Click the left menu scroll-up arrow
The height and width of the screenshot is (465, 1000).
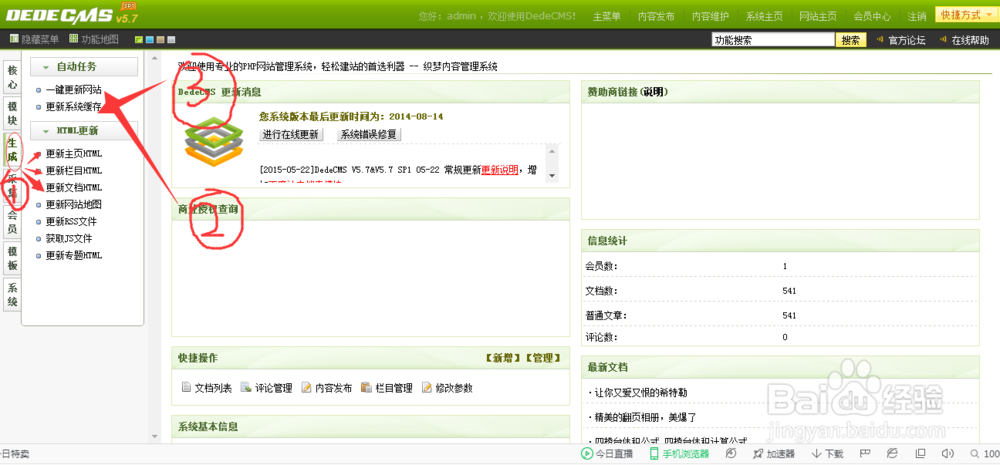(x=154, y=59)
